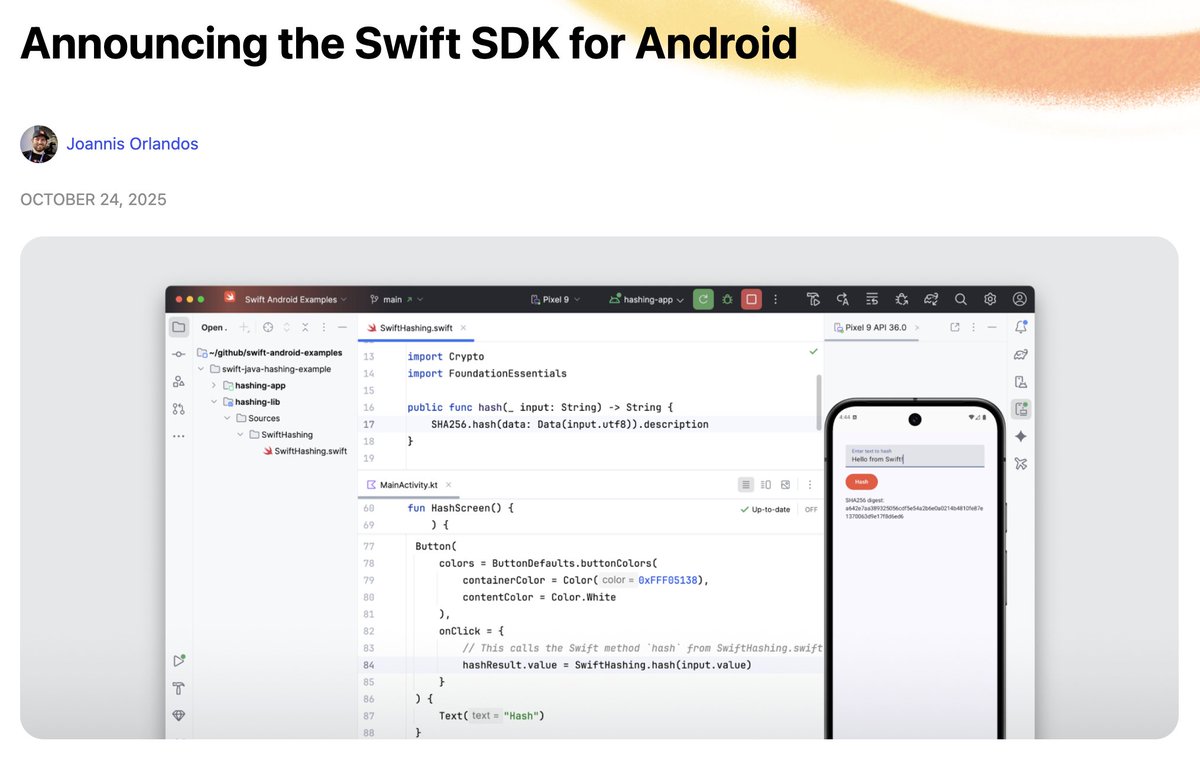Add new item with project panel plus
Viewport: 1200px width, 760px height.
245,327
